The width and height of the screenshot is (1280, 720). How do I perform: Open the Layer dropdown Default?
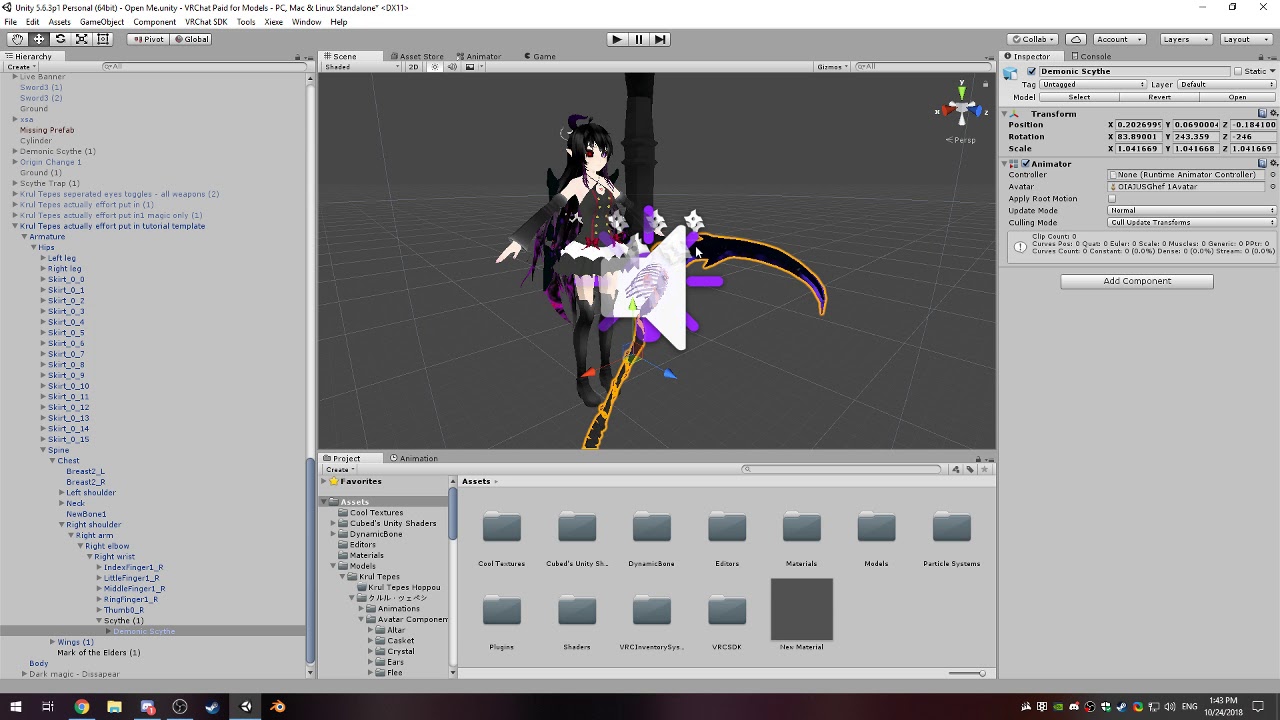point(1227,85)
